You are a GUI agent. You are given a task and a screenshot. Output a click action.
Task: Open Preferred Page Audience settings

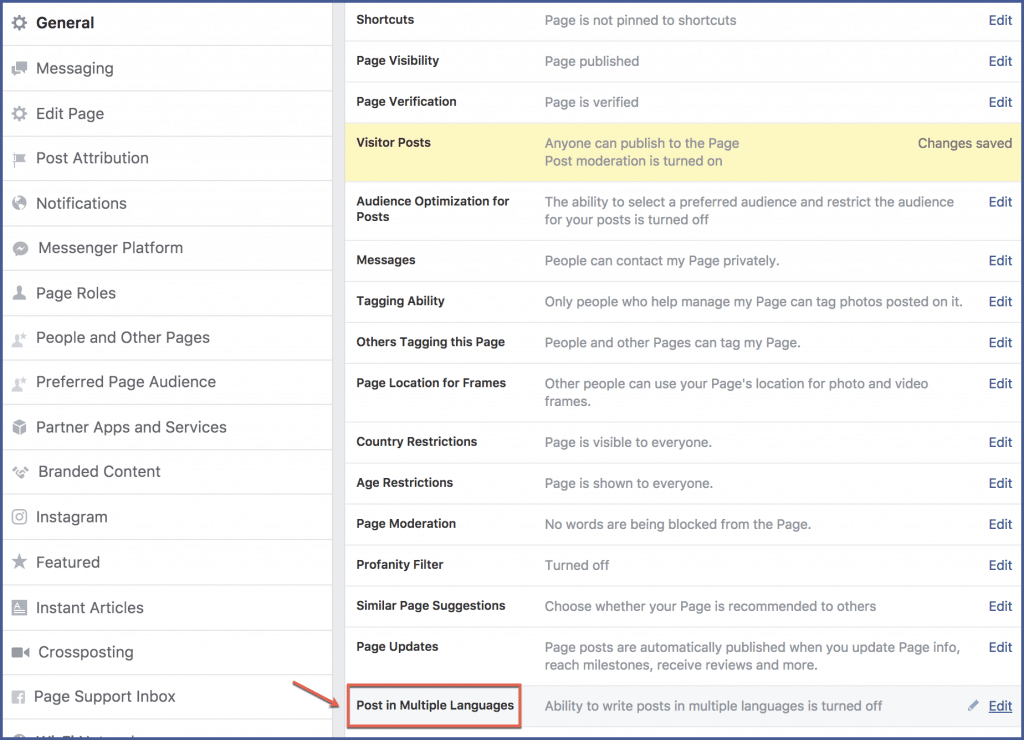coord(125,382)
